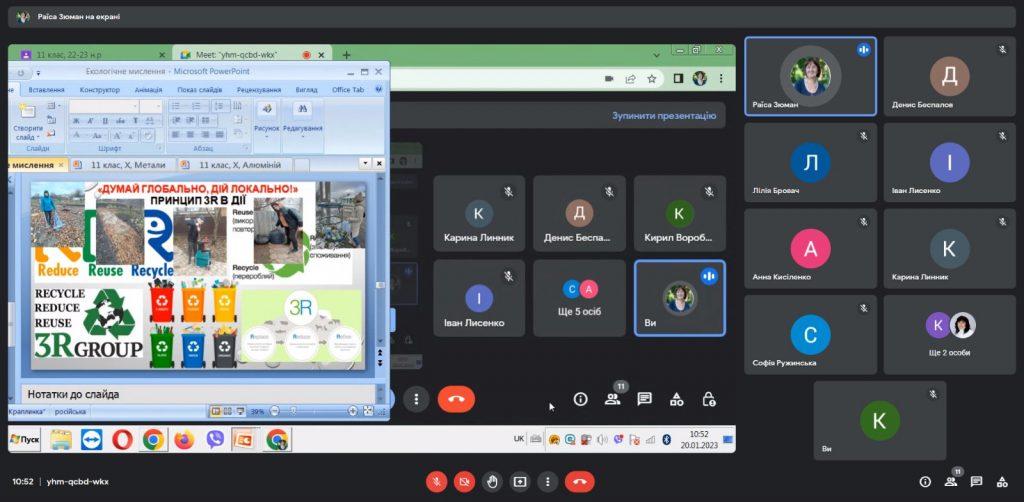Viewport: 1024px width, 502px height.
Task: Click PowerPoint zoom slider handle
Action: pos(293,411)
